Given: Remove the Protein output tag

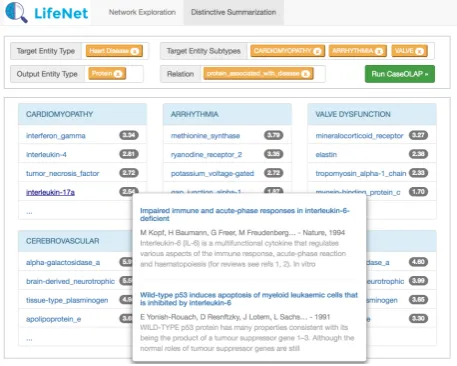Looking at the screenshot, I should [x=118, y=74].
